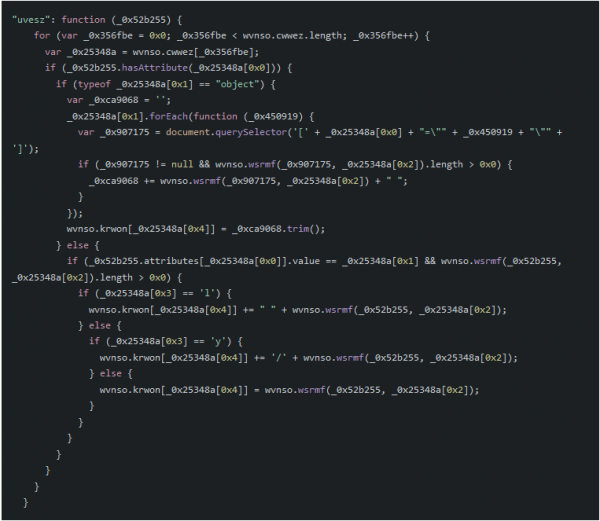Click the for keyword
This screenshot has height=521, width=600.
[42, 36]
